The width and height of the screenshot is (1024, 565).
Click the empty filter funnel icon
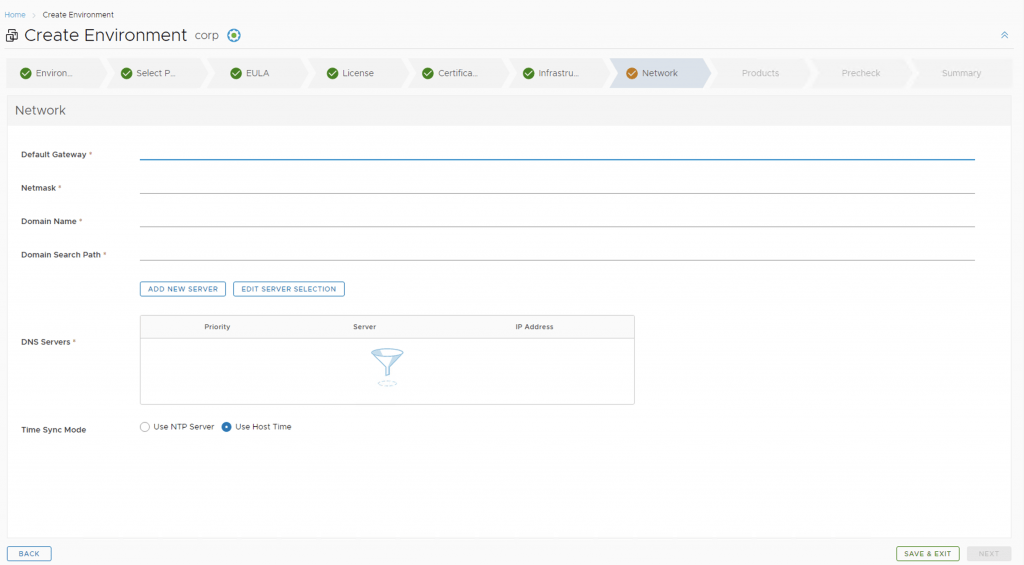click(387, 366)
